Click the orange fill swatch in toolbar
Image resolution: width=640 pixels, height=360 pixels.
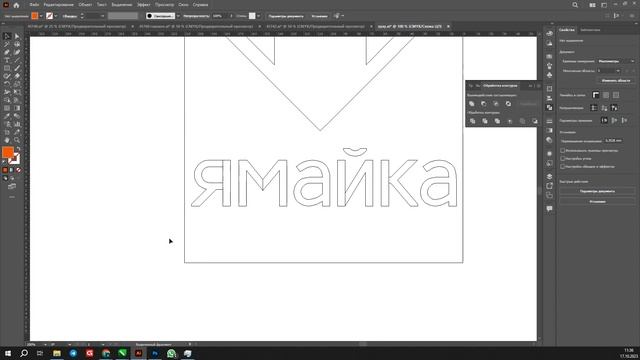pyautogui.click(x=8, y=153)
